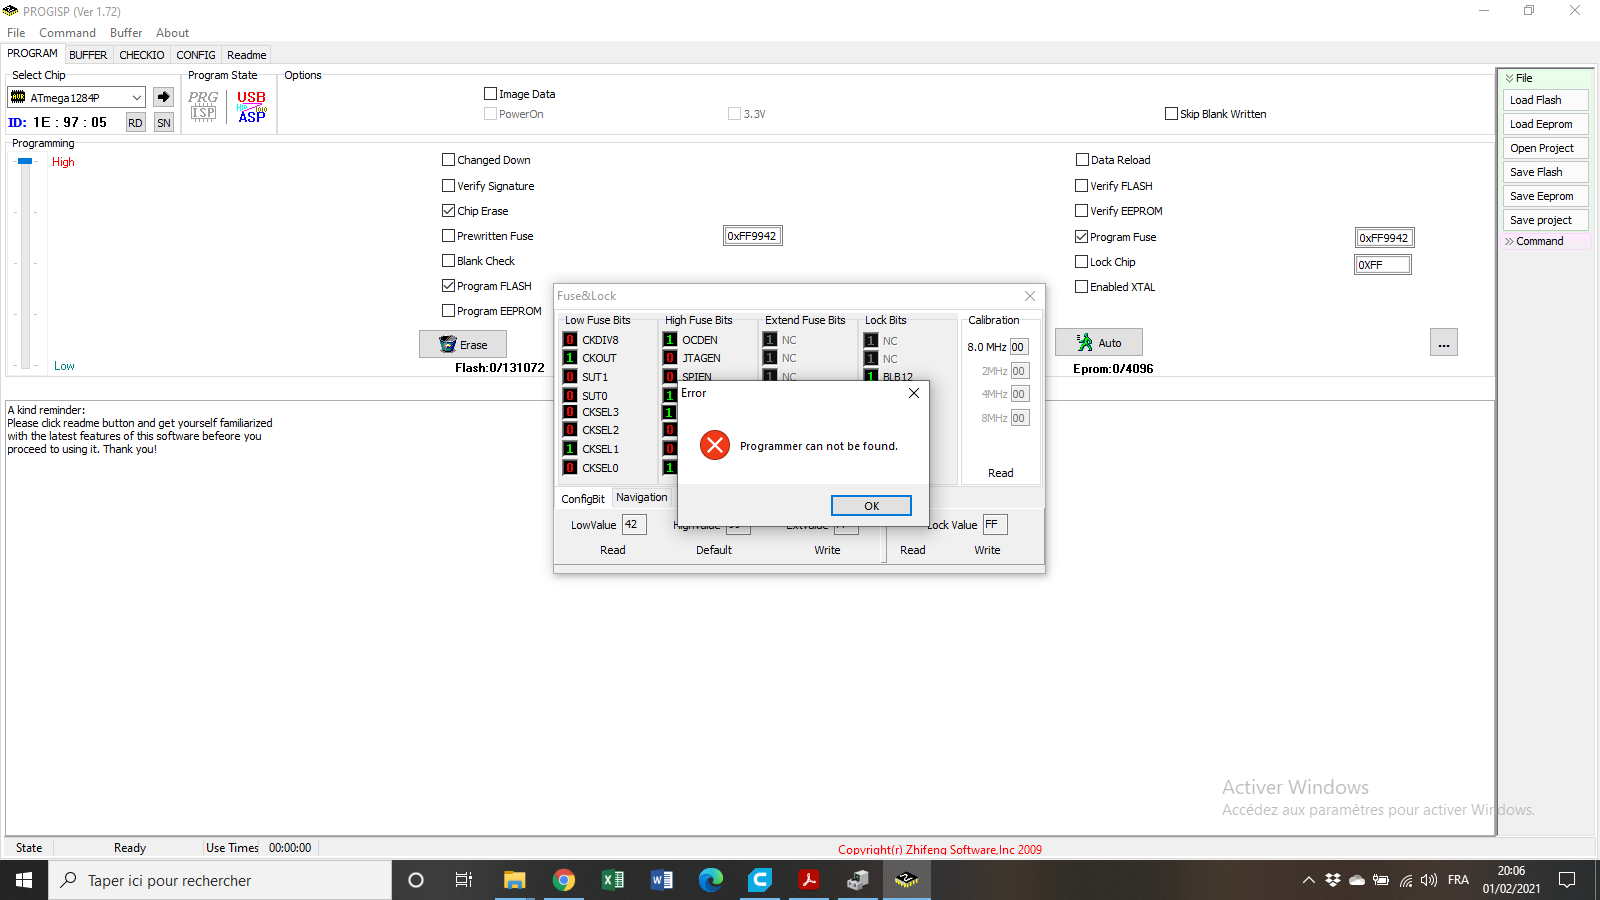Uncheck Program FLASH option
The width and height of the screenshot is (1600, 900).
448,286
